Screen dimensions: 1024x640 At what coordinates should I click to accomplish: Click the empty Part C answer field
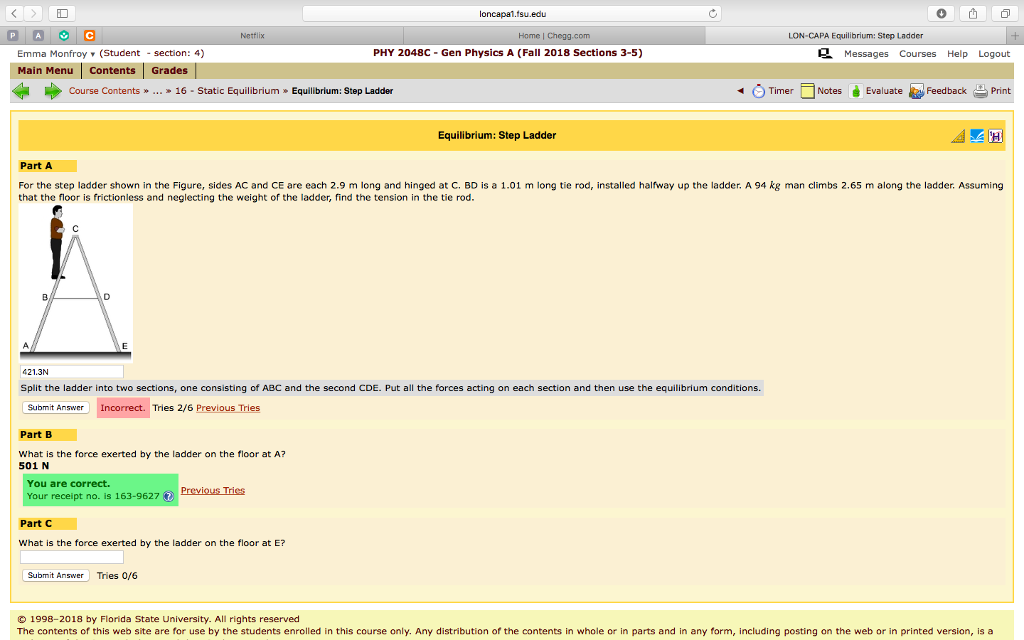tap(72, 557)
